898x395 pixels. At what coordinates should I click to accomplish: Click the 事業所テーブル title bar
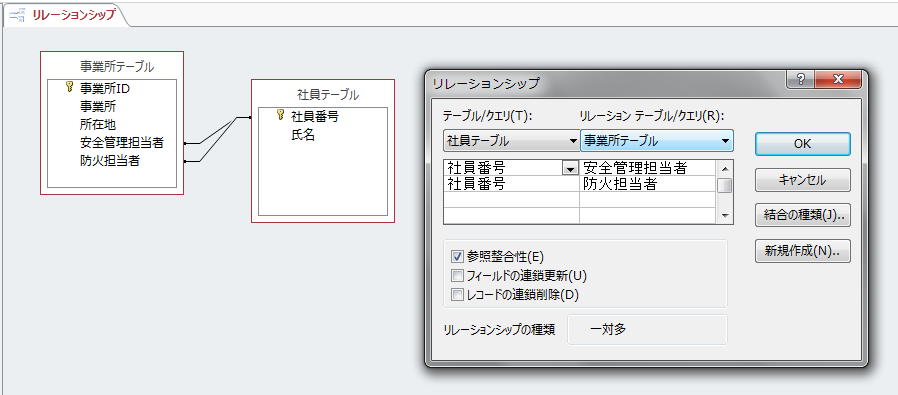click(112, 66)
